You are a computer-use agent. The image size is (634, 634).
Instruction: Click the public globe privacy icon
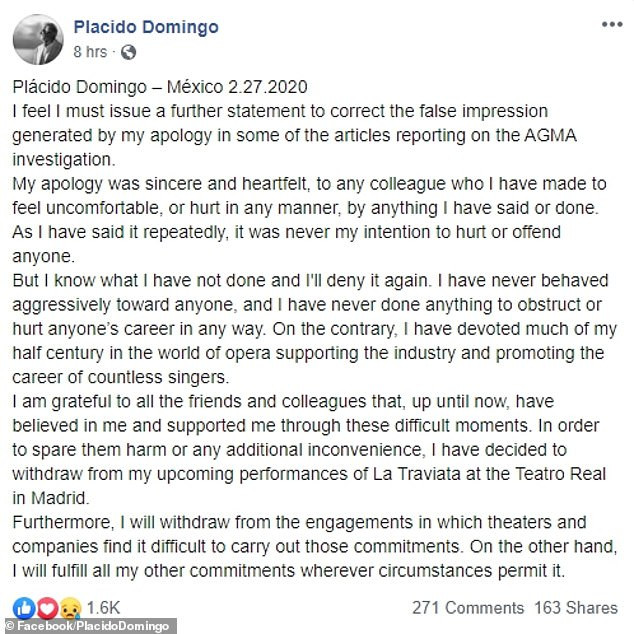(128, 52)
